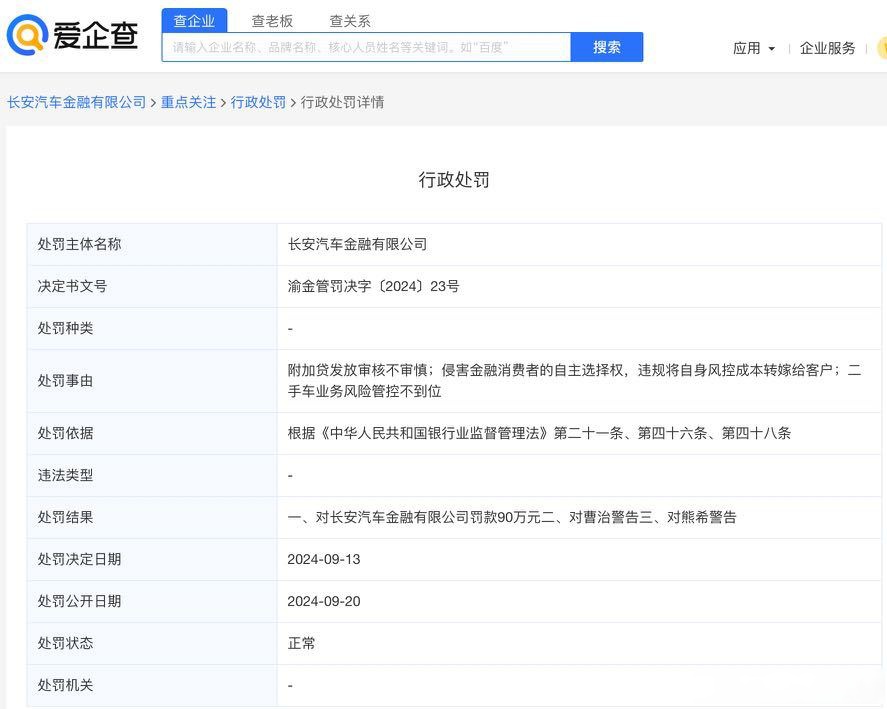Switch to the 查老板 tab

coord(272,21)
